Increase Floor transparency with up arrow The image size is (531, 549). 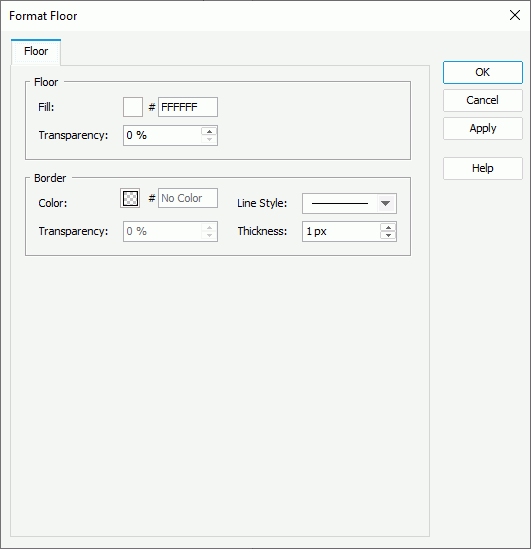point(209,131)
